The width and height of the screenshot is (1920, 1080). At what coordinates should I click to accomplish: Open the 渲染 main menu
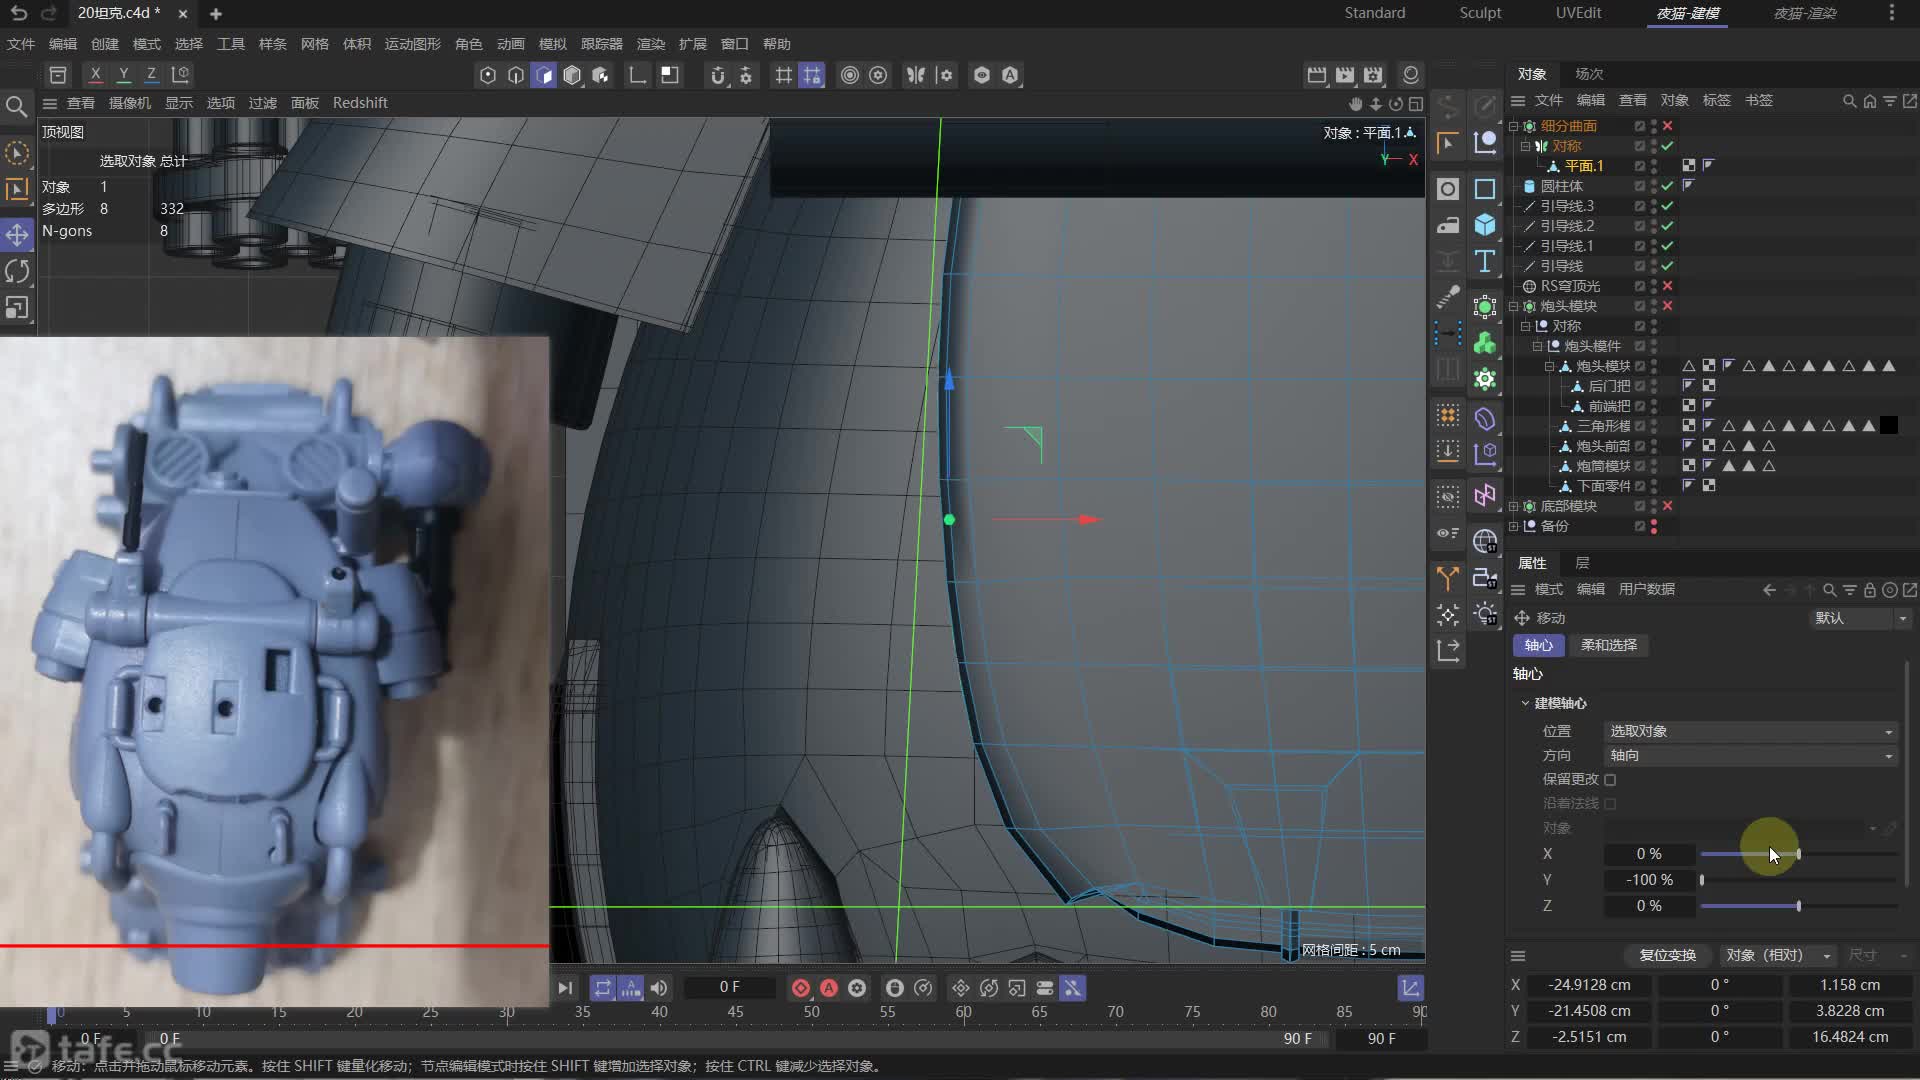651,44
